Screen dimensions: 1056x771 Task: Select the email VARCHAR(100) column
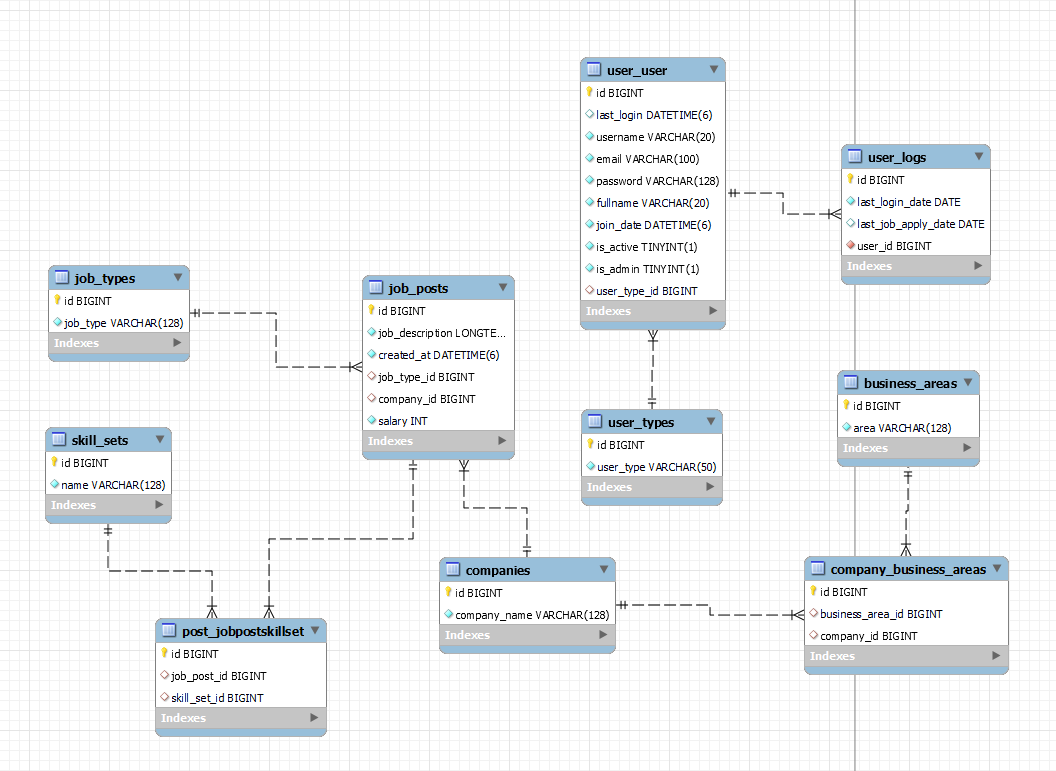click(x=653, y=159)
